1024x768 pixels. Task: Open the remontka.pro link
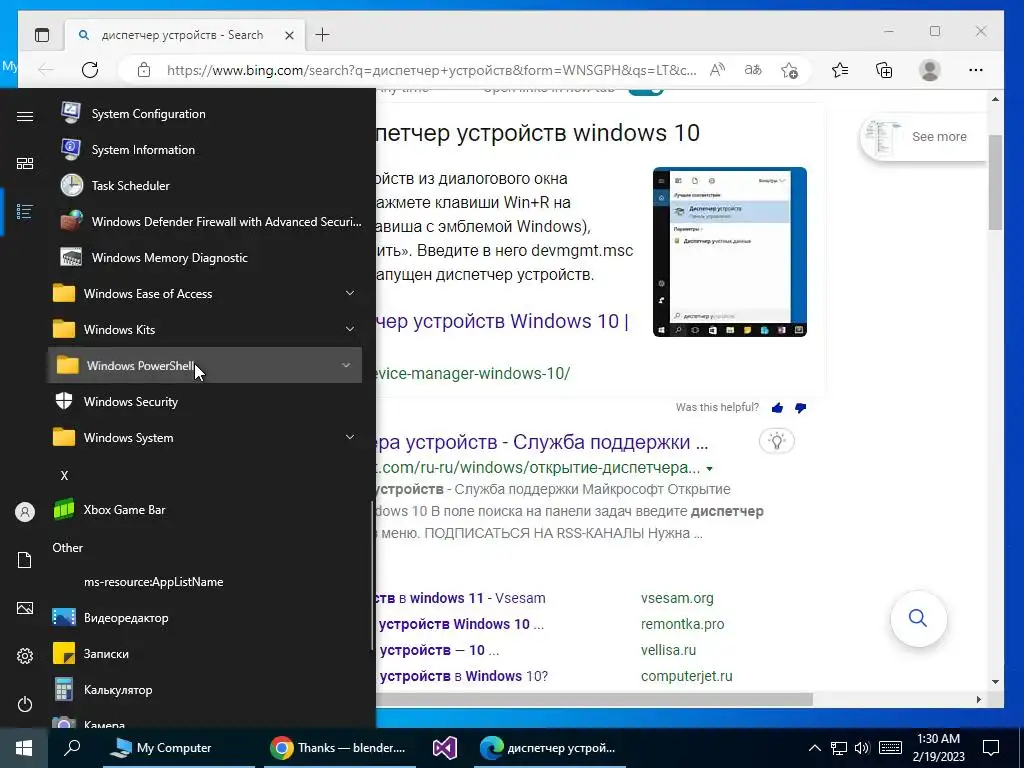(x=682, y=624)
